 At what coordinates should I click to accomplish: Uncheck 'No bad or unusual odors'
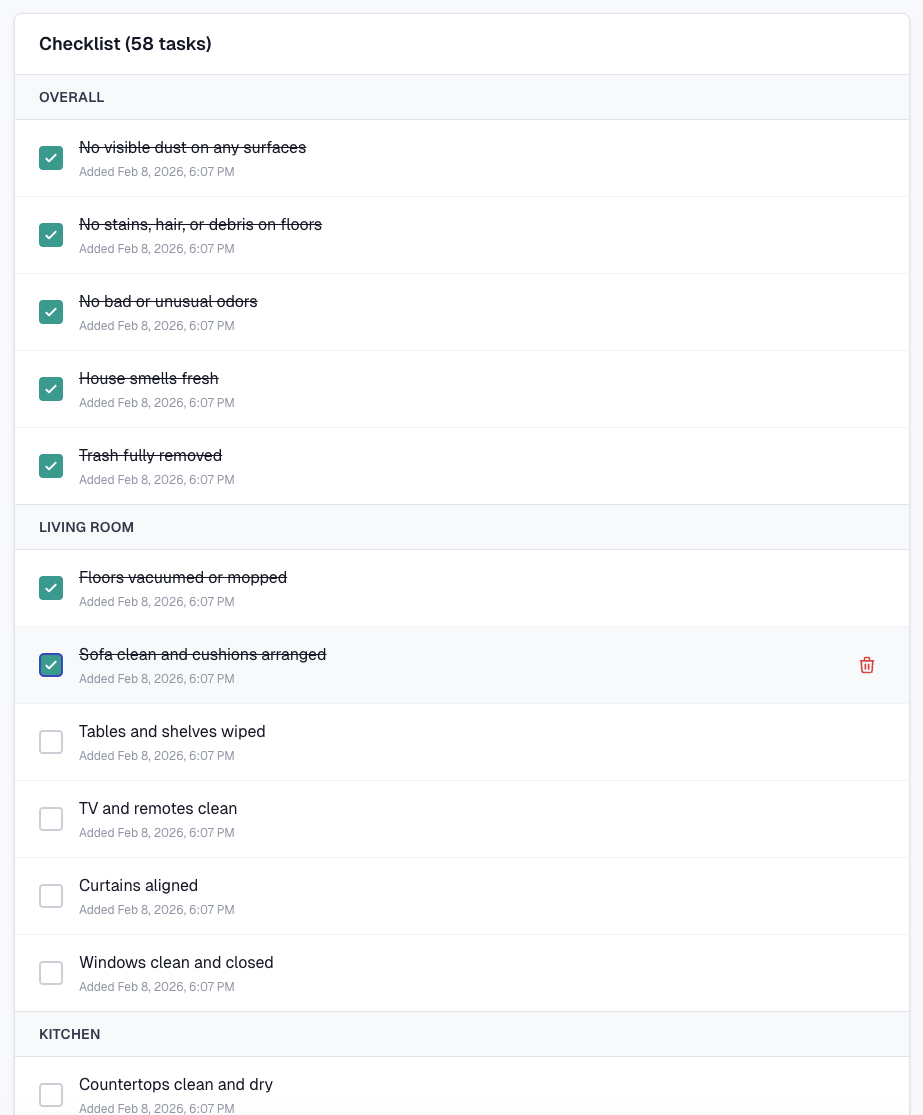coord(51,311)
